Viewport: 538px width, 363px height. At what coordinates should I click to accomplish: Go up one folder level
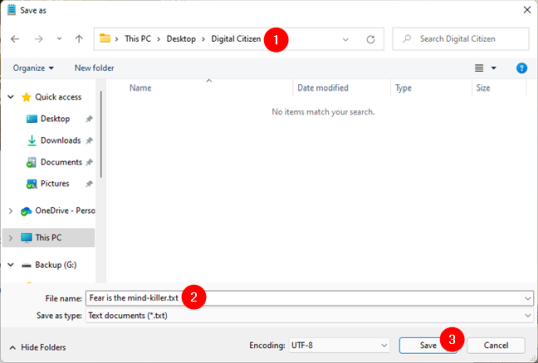(79, 39)
